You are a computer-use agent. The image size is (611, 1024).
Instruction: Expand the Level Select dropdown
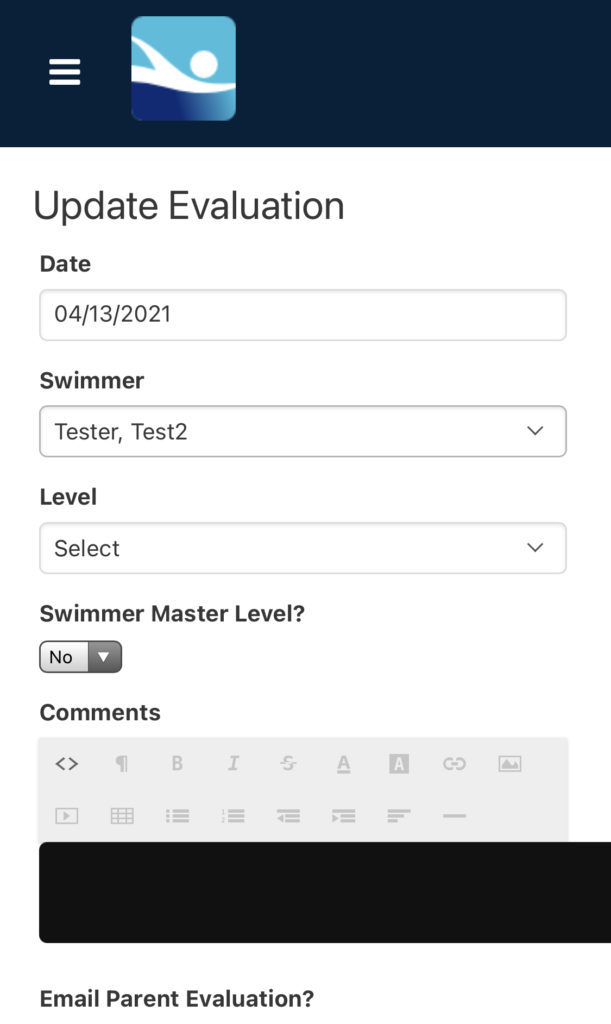[x=303, y=548]
